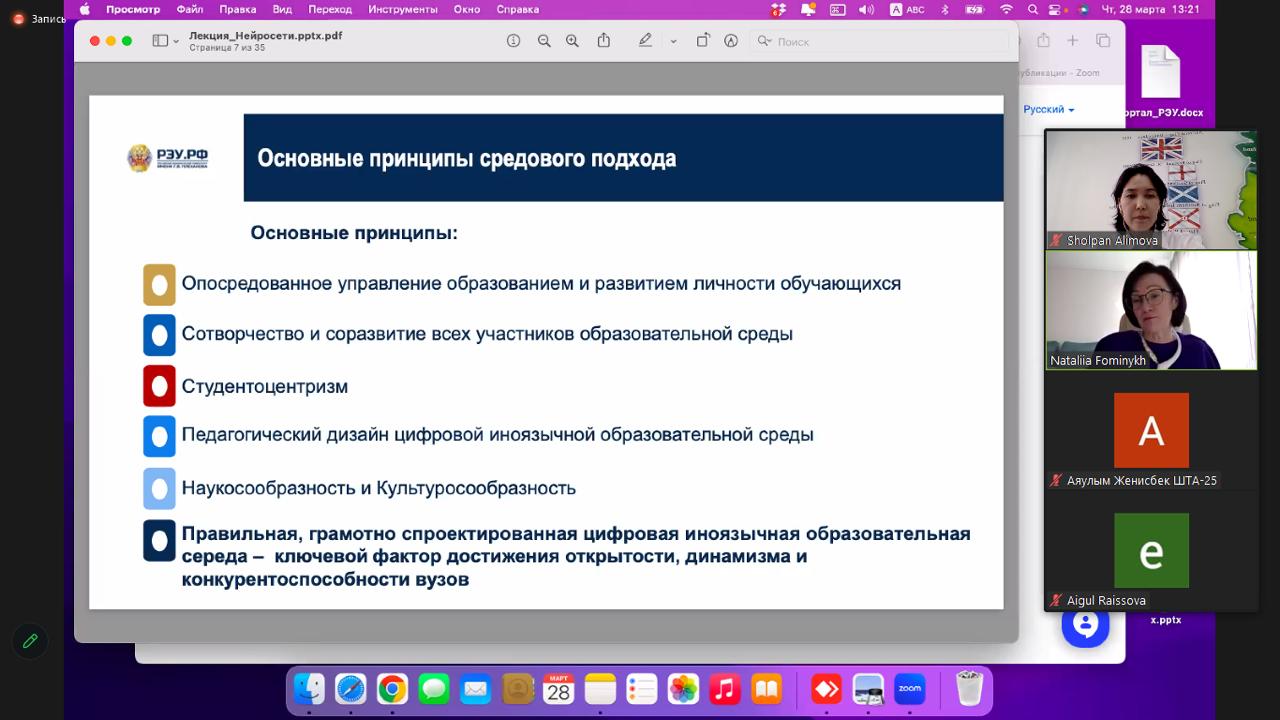The image size is (1280, 720).
Task: Open the Окно menu
Action: tap(467, 9)
